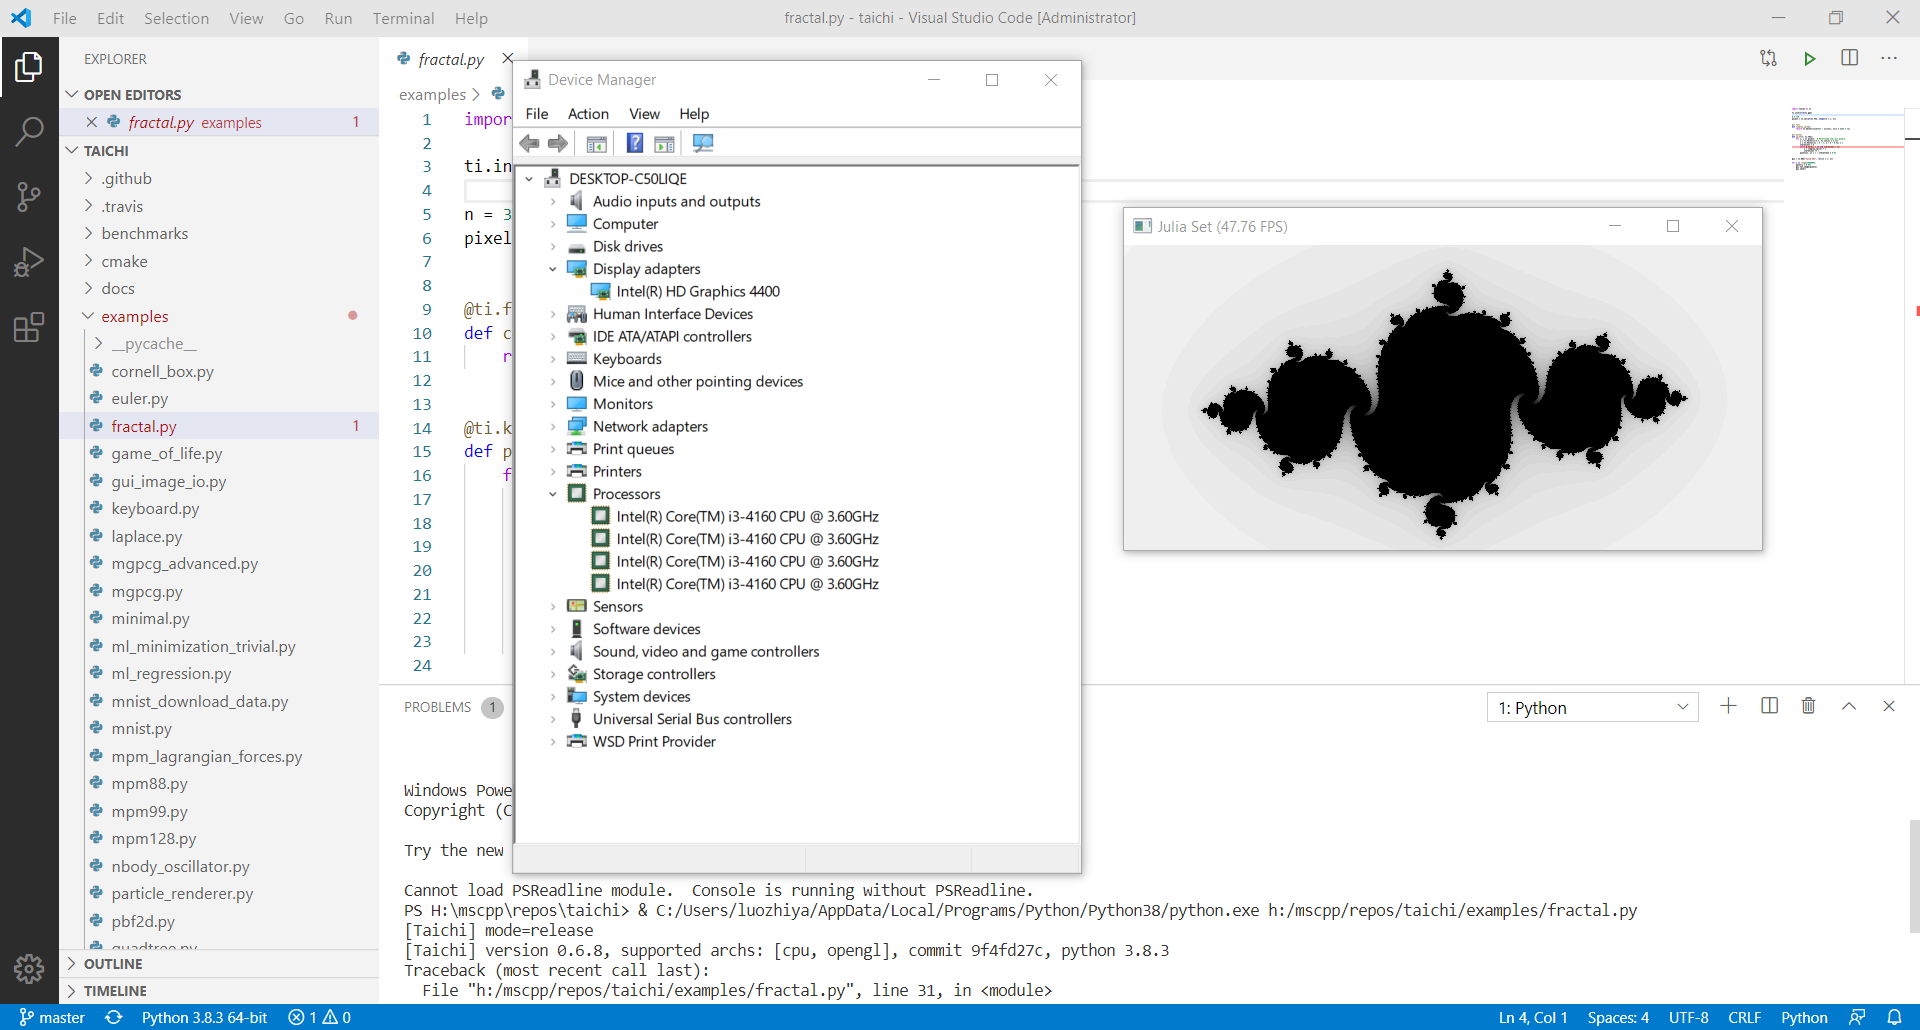The width and height of the screenshot is (1920, 1030).
Task: Open Device Manager View menu
Action: click(x=644, y=114)
